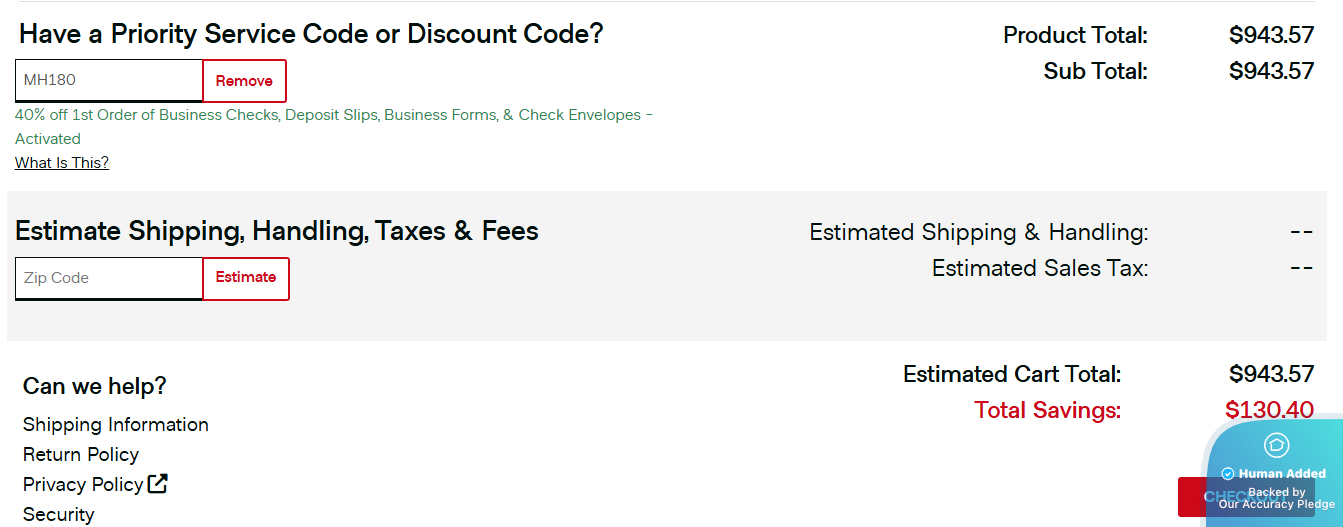View the Return Policy page
This screenshot has width=1343, height=527.
[x=81, y=455]
